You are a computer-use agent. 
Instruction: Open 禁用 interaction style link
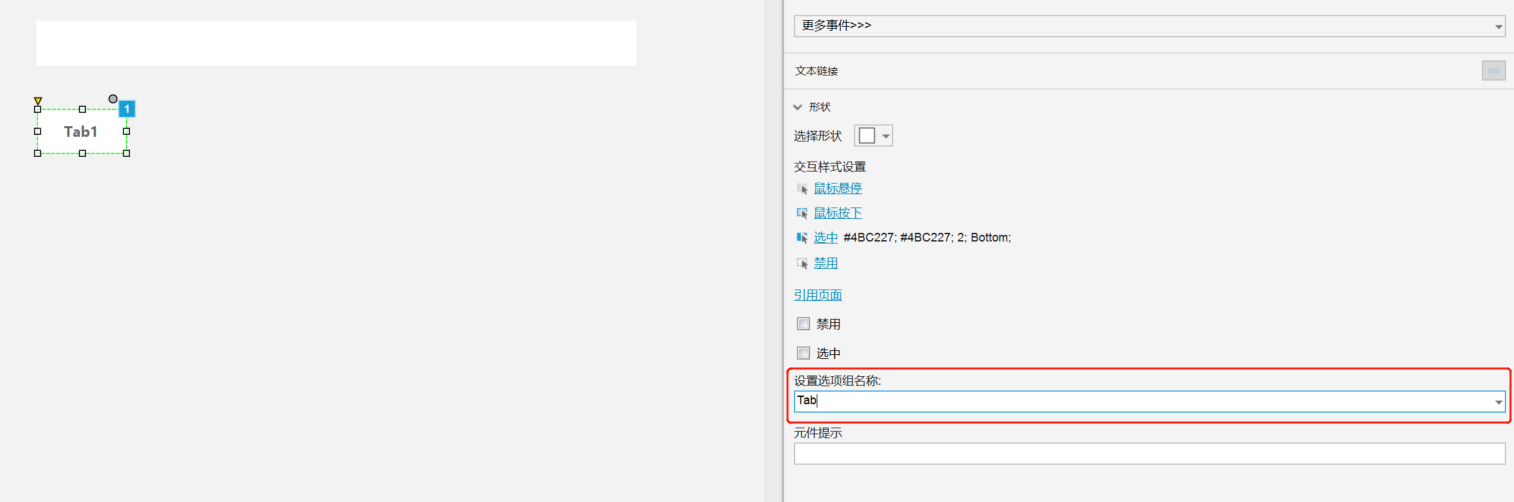point(826,263)
